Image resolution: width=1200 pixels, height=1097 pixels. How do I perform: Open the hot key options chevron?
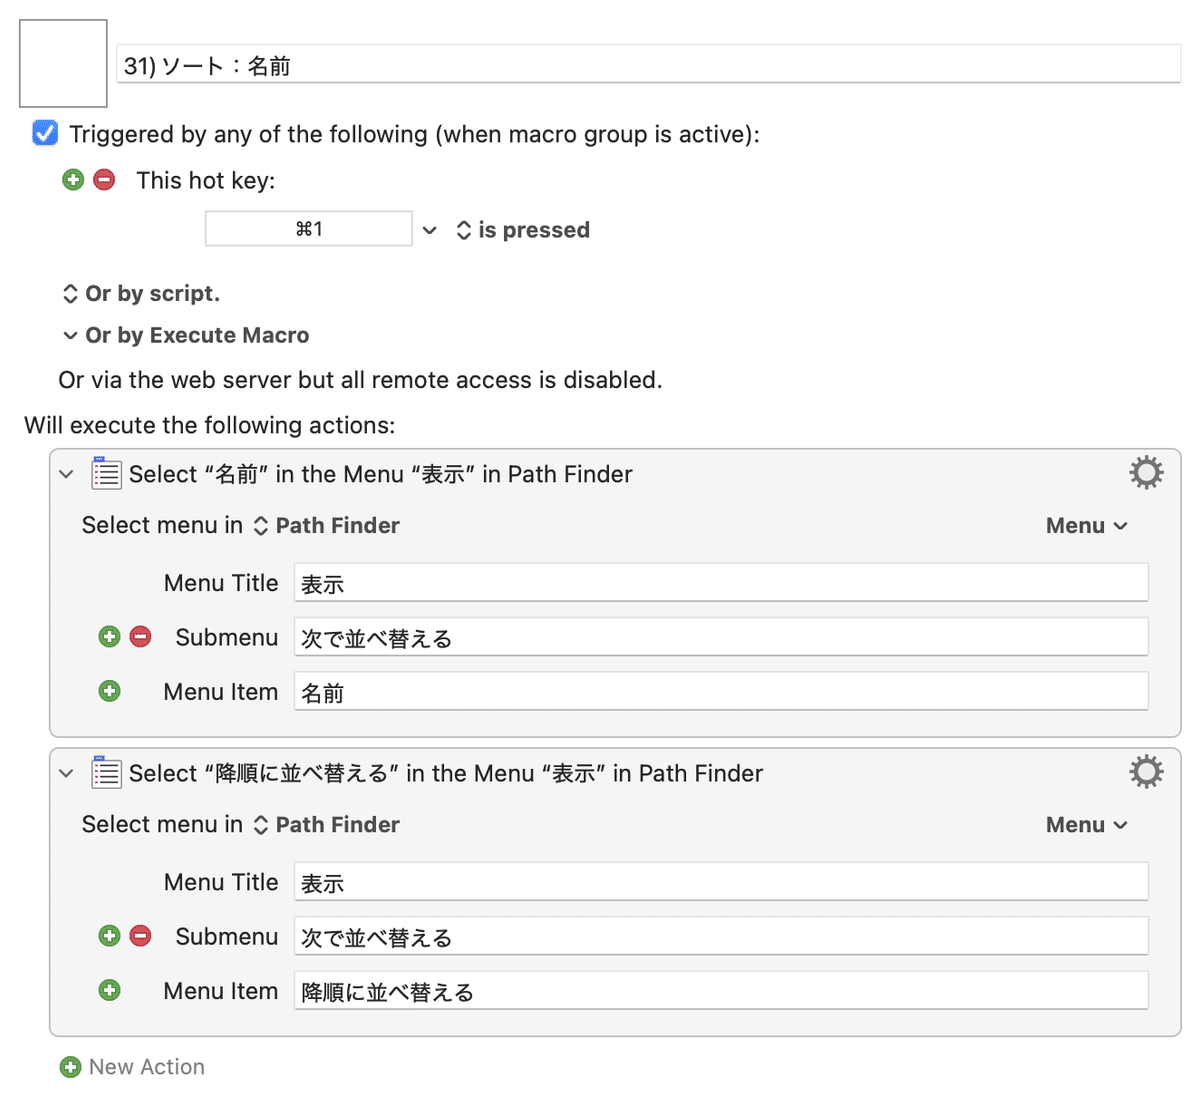pyautogui.click(x=430, y=229)
